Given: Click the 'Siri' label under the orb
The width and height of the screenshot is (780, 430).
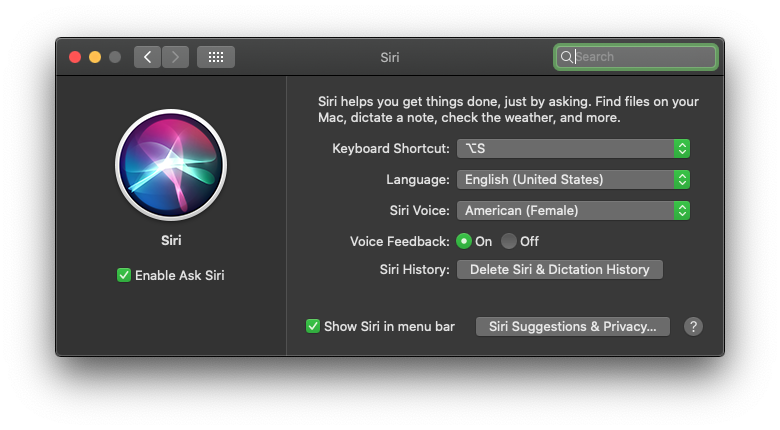Looking at the screenshot, I should [x=171, y=241].
